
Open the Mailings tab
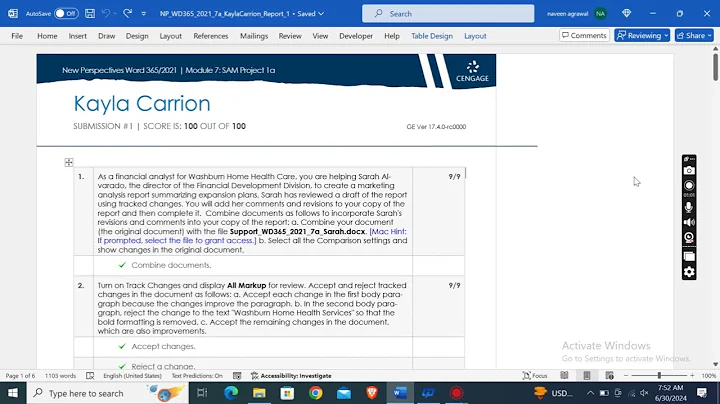coord(254,36)
